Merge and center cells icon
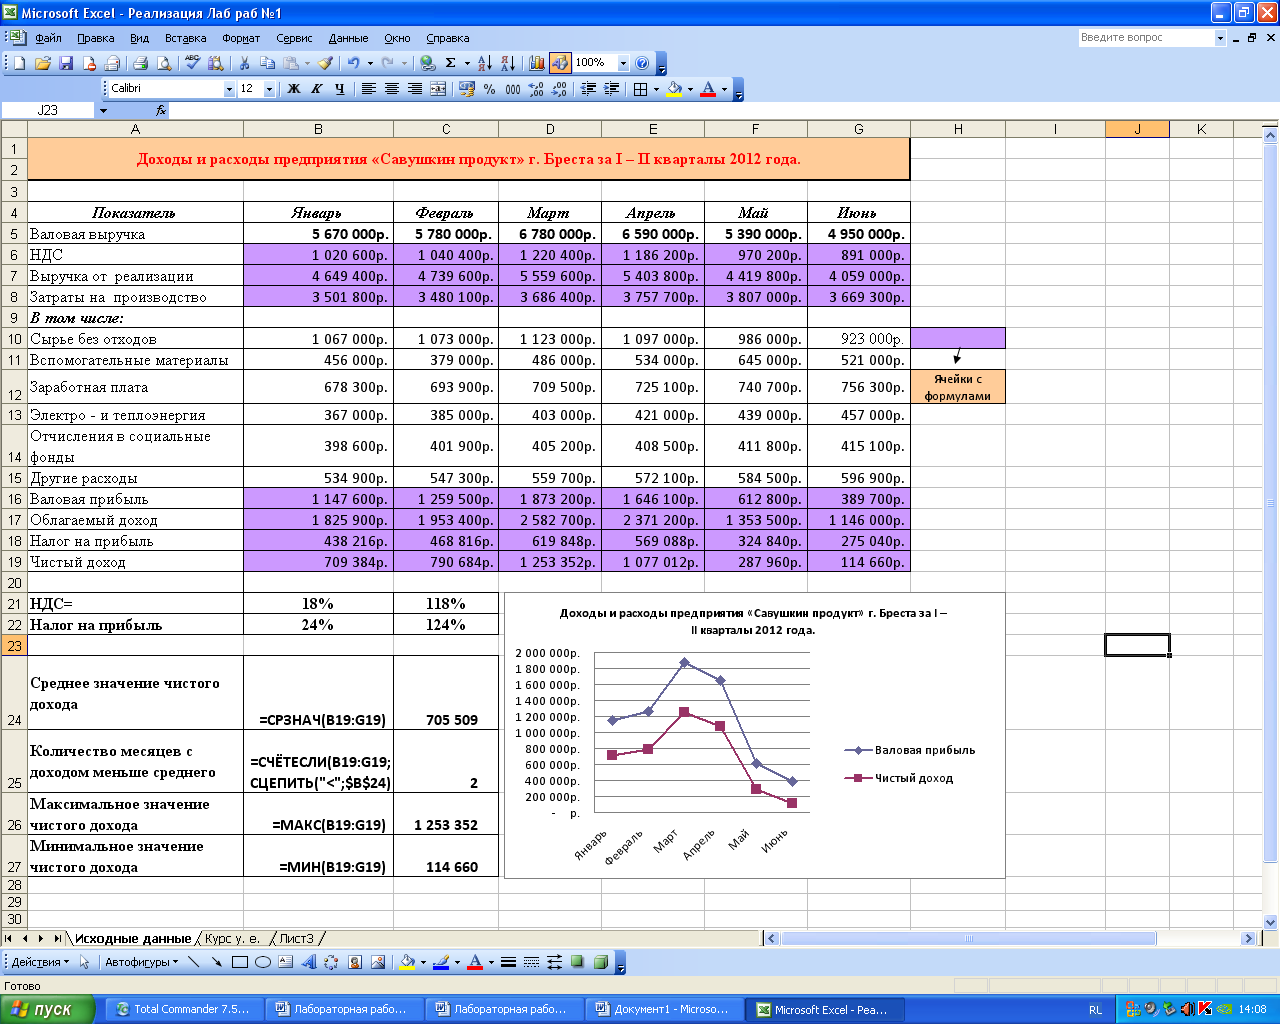 click(438, 89)
